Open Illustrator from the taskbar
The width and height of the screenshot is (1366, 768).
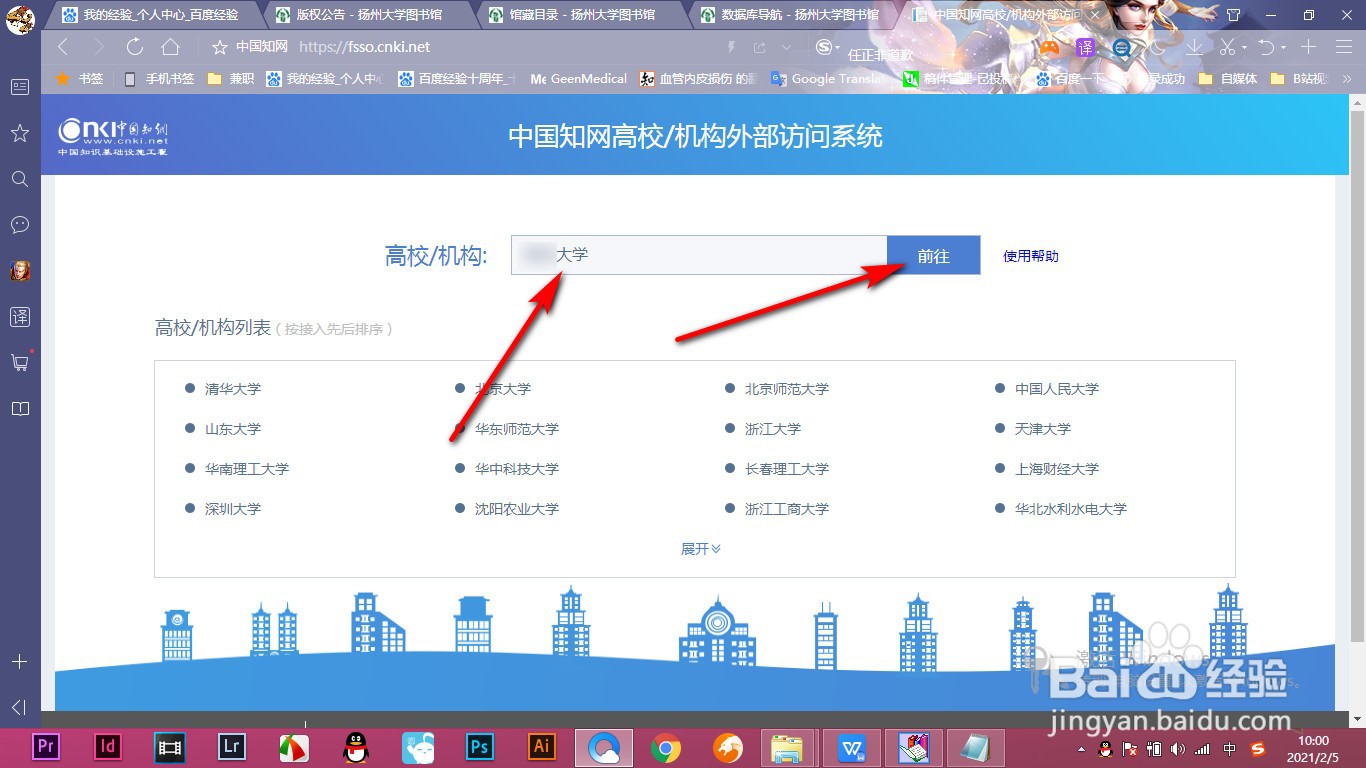click(x=542, y=746)
